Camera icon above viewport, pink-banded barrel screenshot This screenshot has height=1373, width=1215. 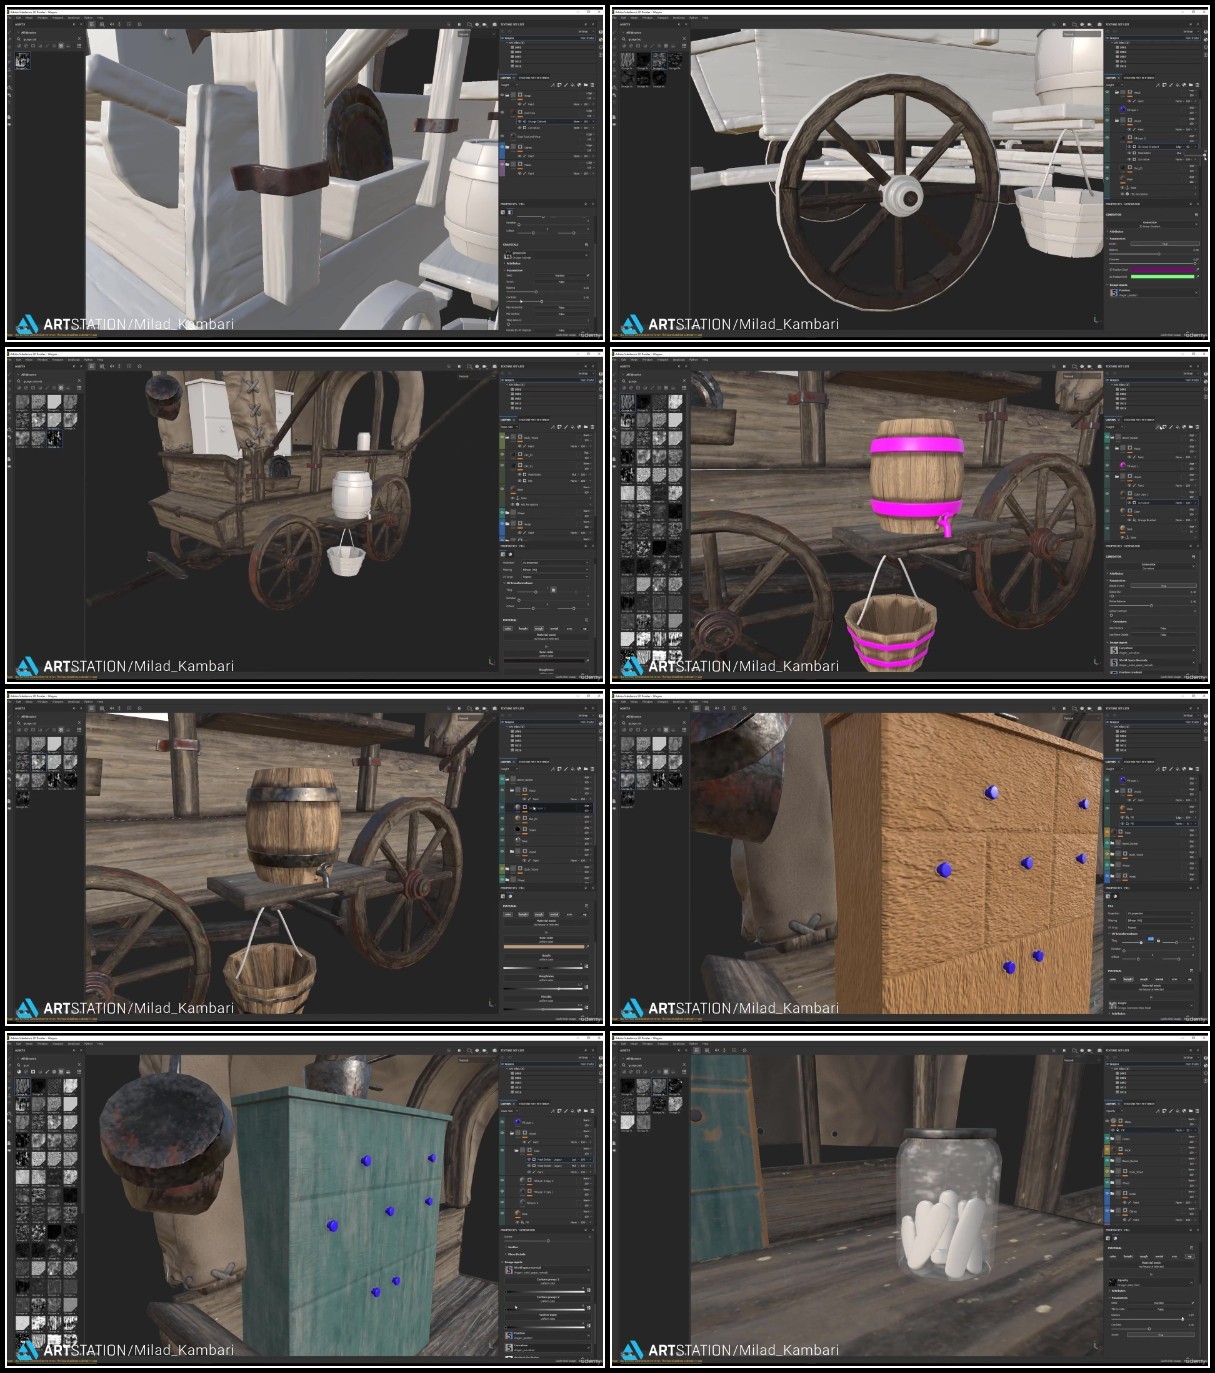1100,367
